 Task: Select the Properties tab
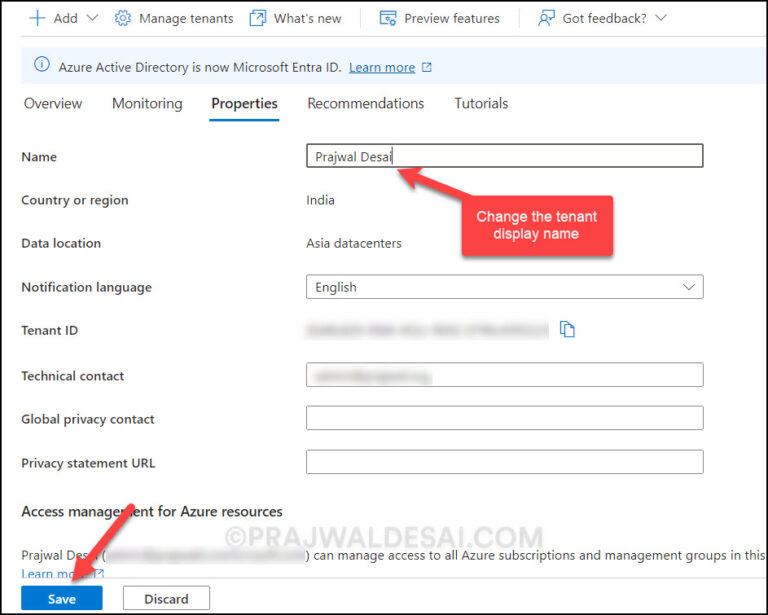point(244,103)
